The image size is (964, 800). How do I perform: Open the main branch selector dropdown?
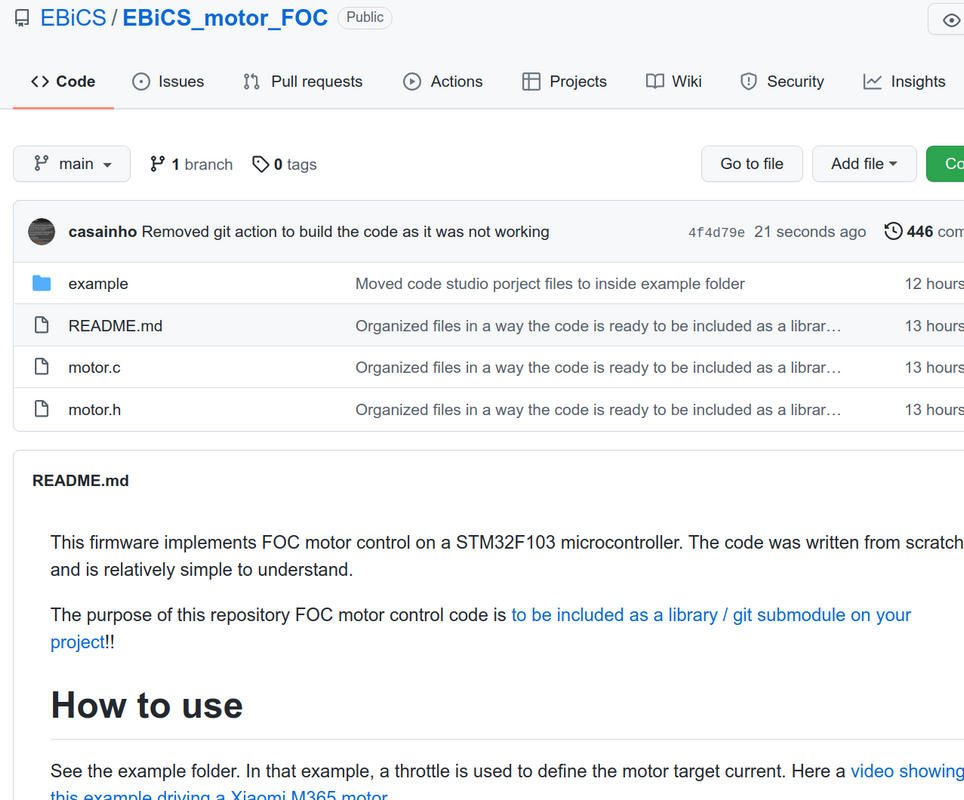click(x=72, y=164)
